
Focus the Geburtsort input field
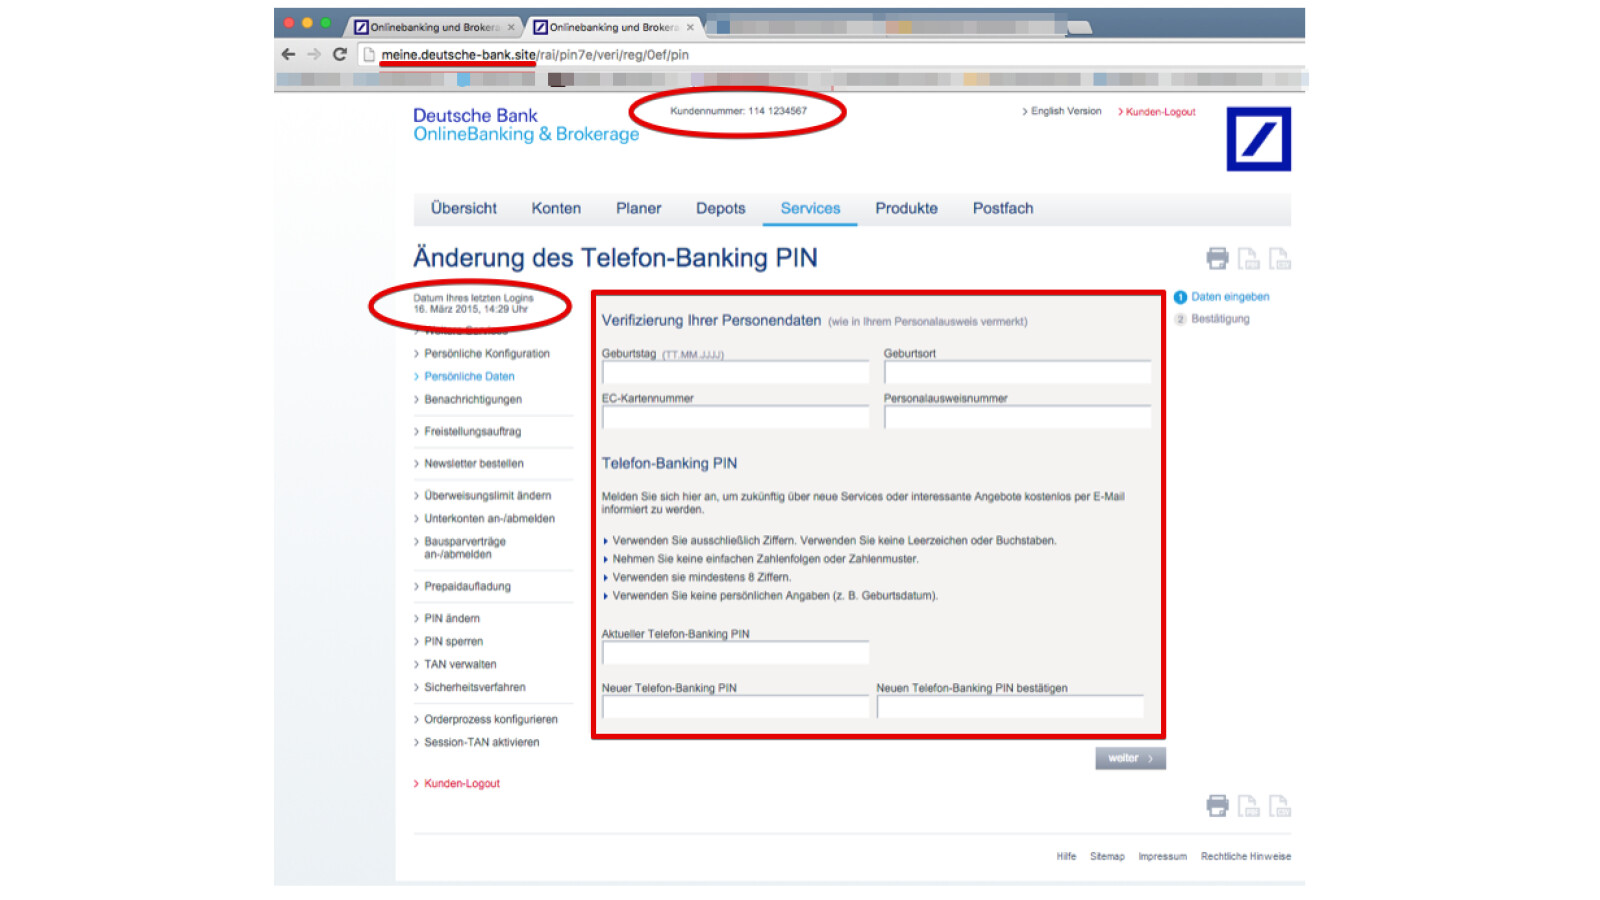1017,372
